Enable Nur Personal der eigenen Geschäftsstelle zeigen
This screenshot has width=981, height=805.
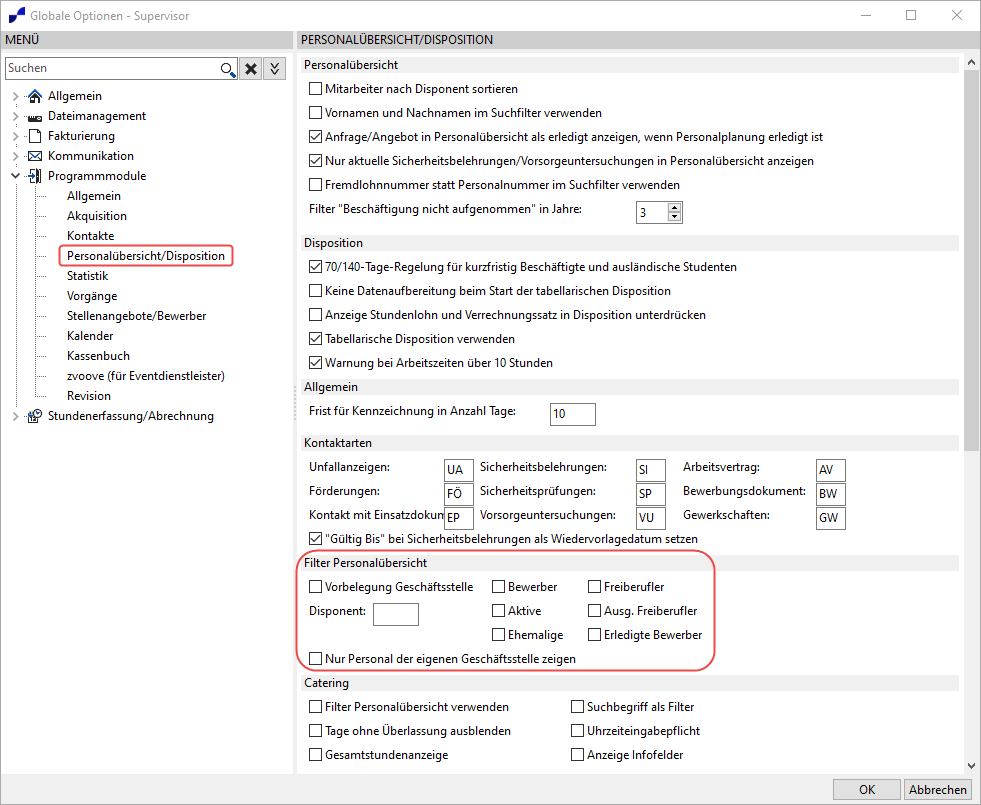315,659
